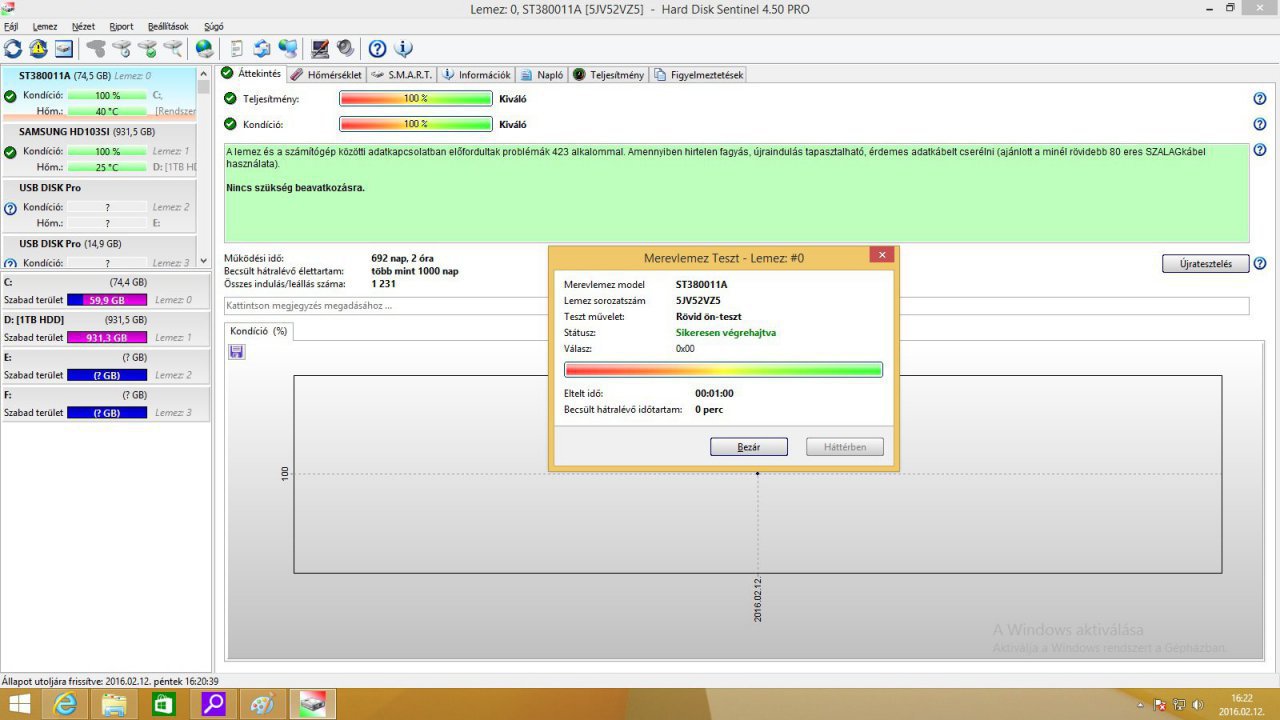Click help icon next to Teljesítmény row
This screenshot has width=1280, height=720.
click(x=1260, y=99)
